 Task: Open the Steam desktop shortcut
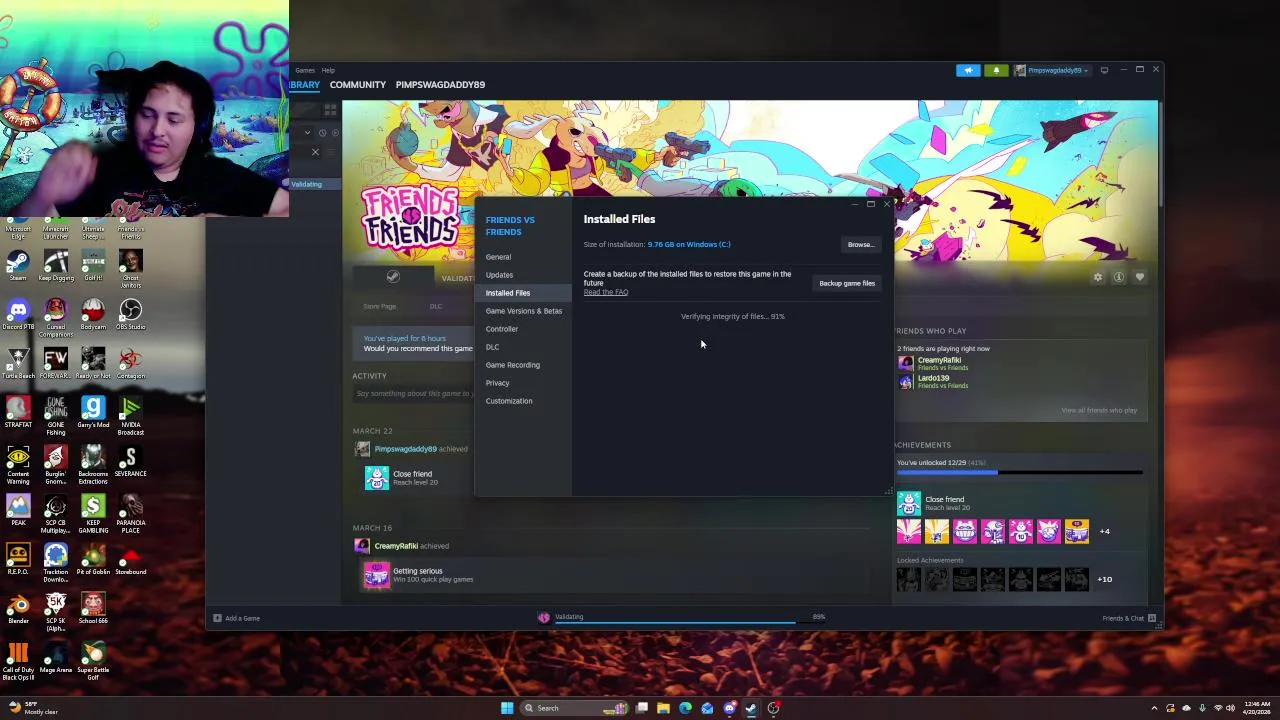(x=18, y=265)
